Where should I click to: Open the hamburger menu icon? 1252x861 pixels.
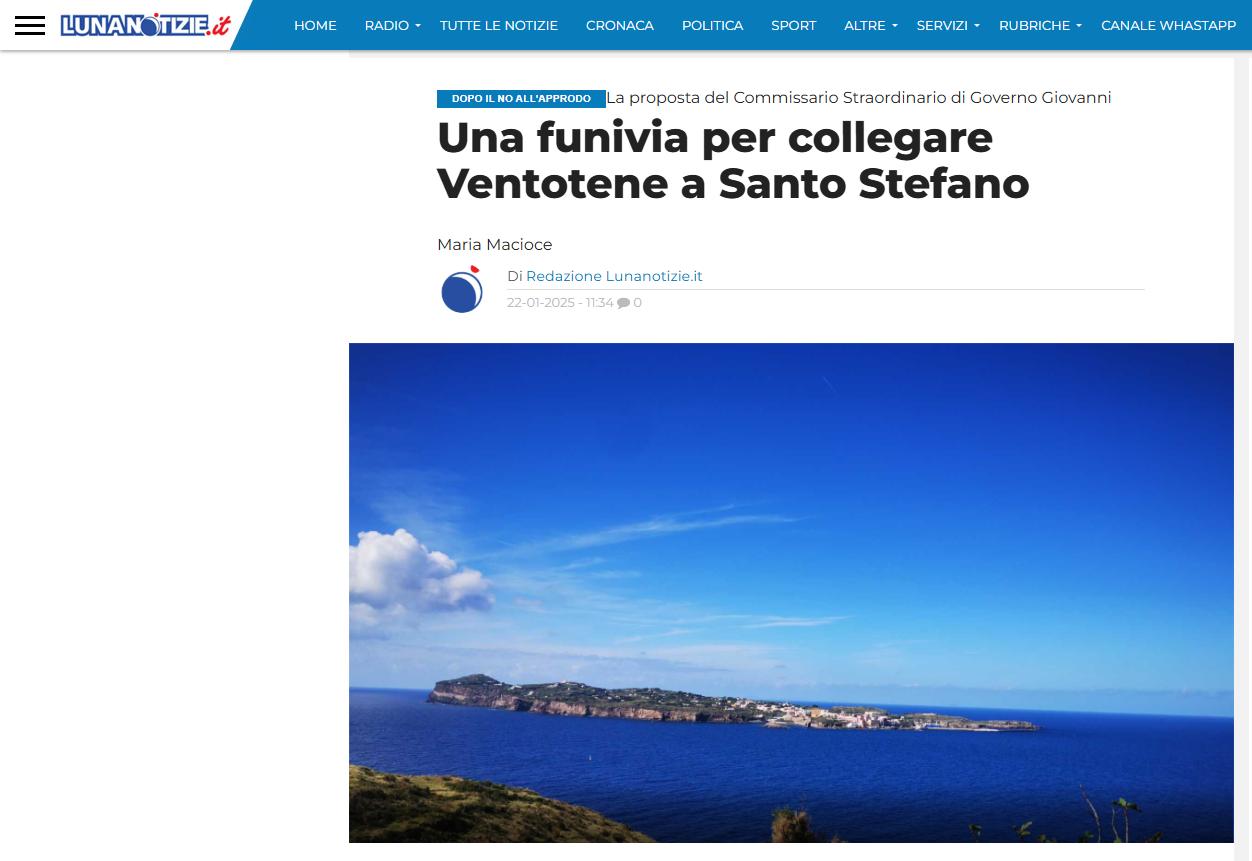coord(30,25)
